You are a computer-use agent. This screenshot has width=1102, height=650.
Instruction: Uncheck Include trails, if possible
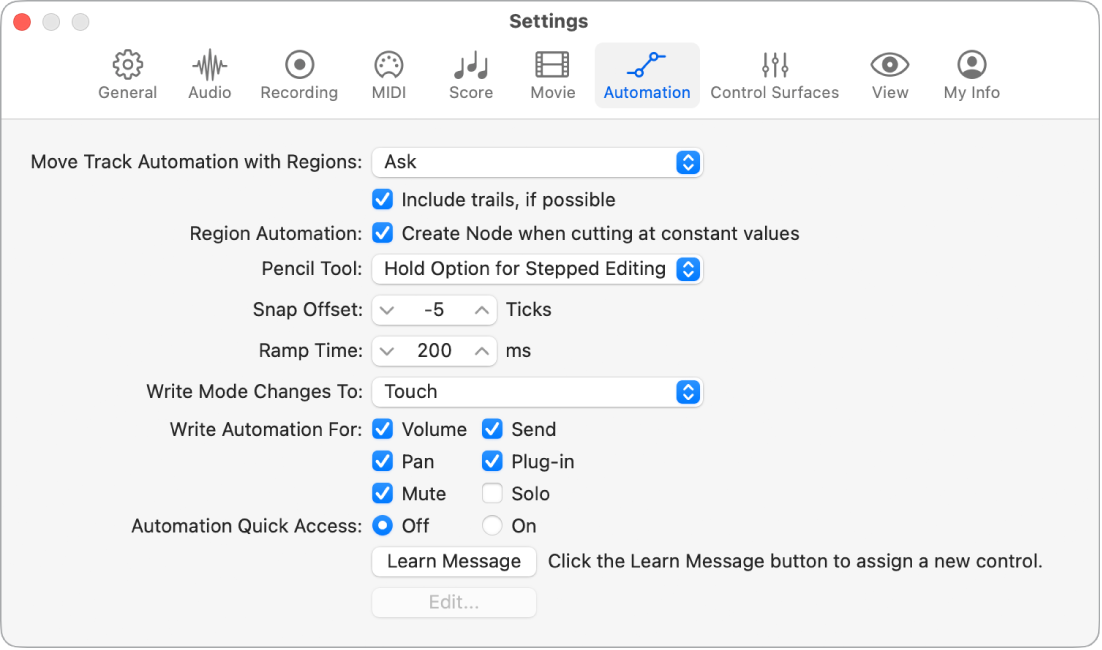pos(383,199)
